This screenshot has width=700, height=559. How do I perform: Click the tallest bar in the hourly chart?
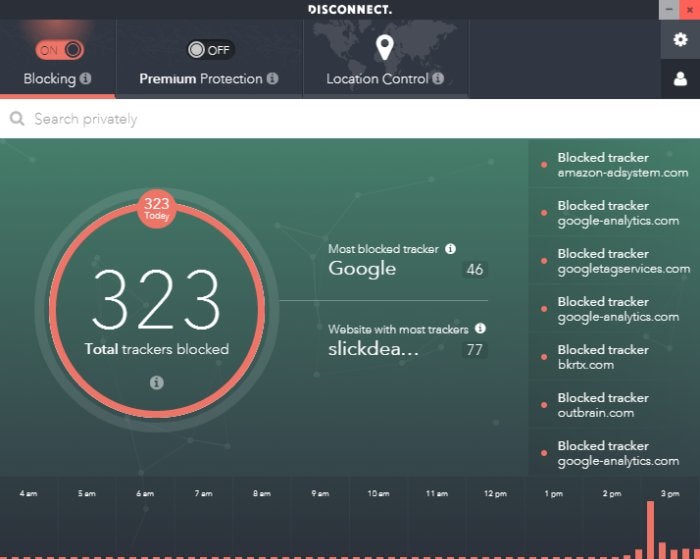[650, 530]
